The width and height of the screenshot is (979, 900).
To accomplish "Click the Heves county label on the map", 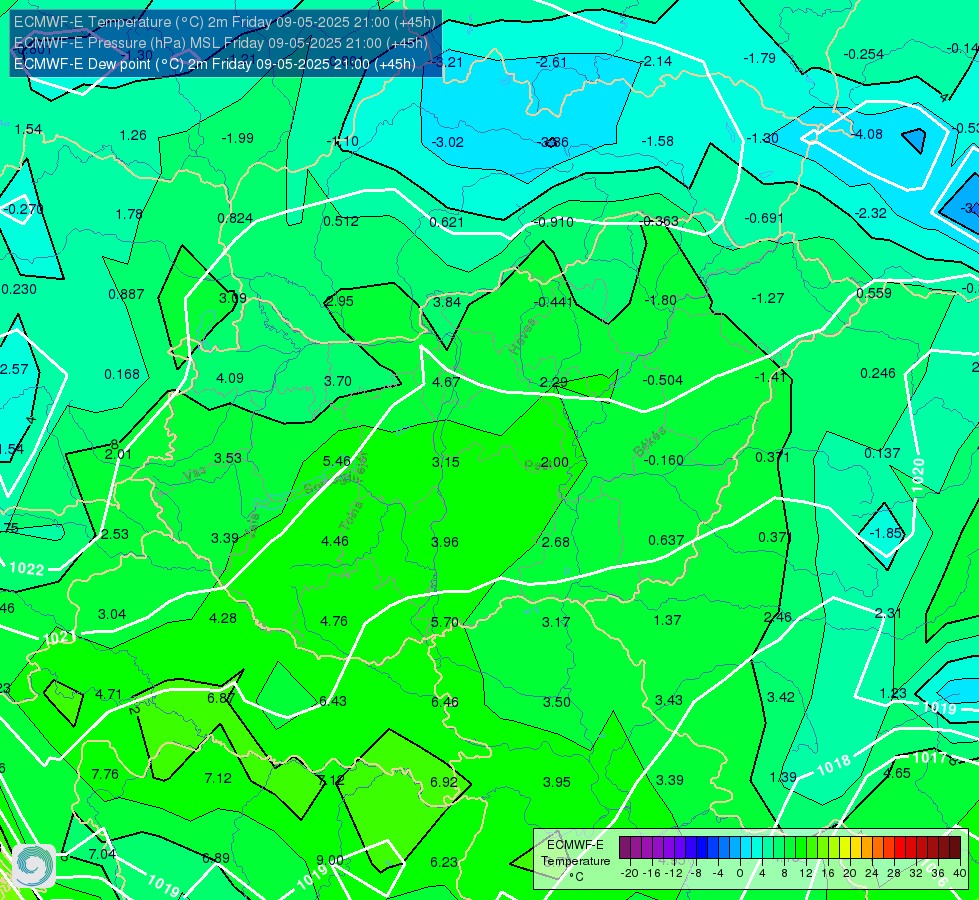I will tap(523, 336).
